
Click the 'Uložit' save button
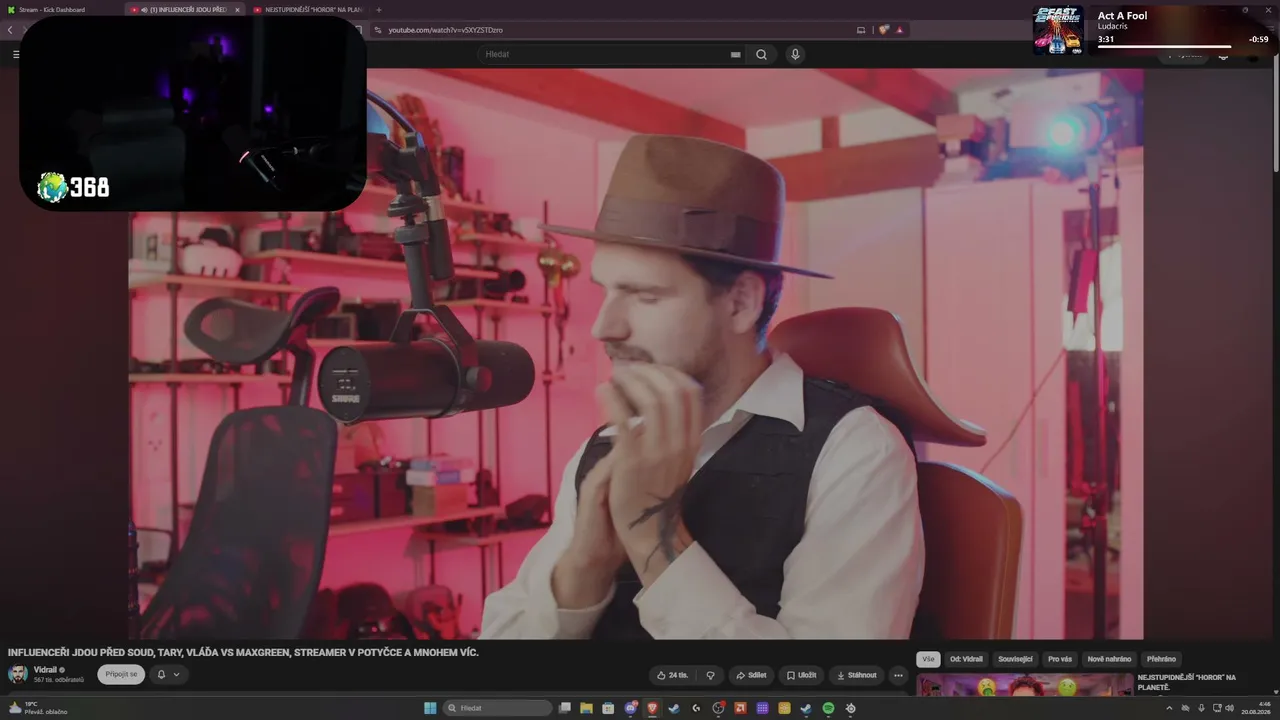coord(801,675)
